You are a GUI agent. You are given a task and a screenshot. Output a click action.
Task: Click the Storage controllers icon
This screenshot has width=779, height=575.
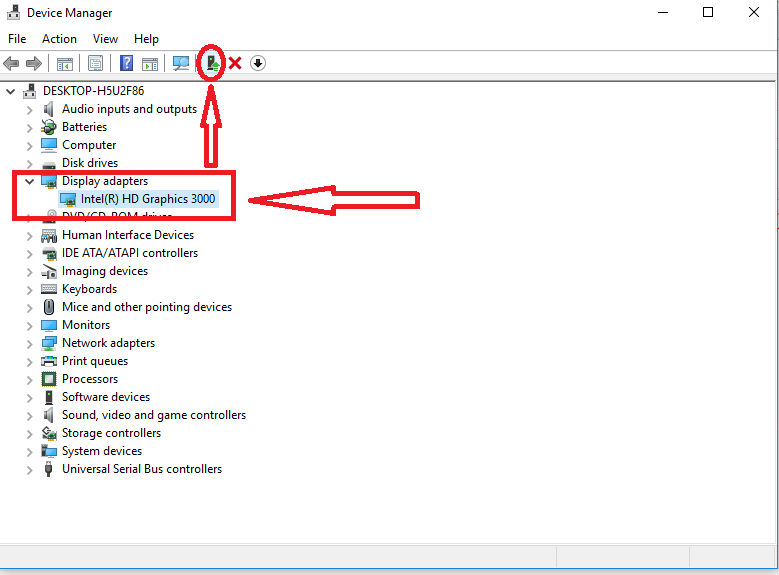coord(49,433)
